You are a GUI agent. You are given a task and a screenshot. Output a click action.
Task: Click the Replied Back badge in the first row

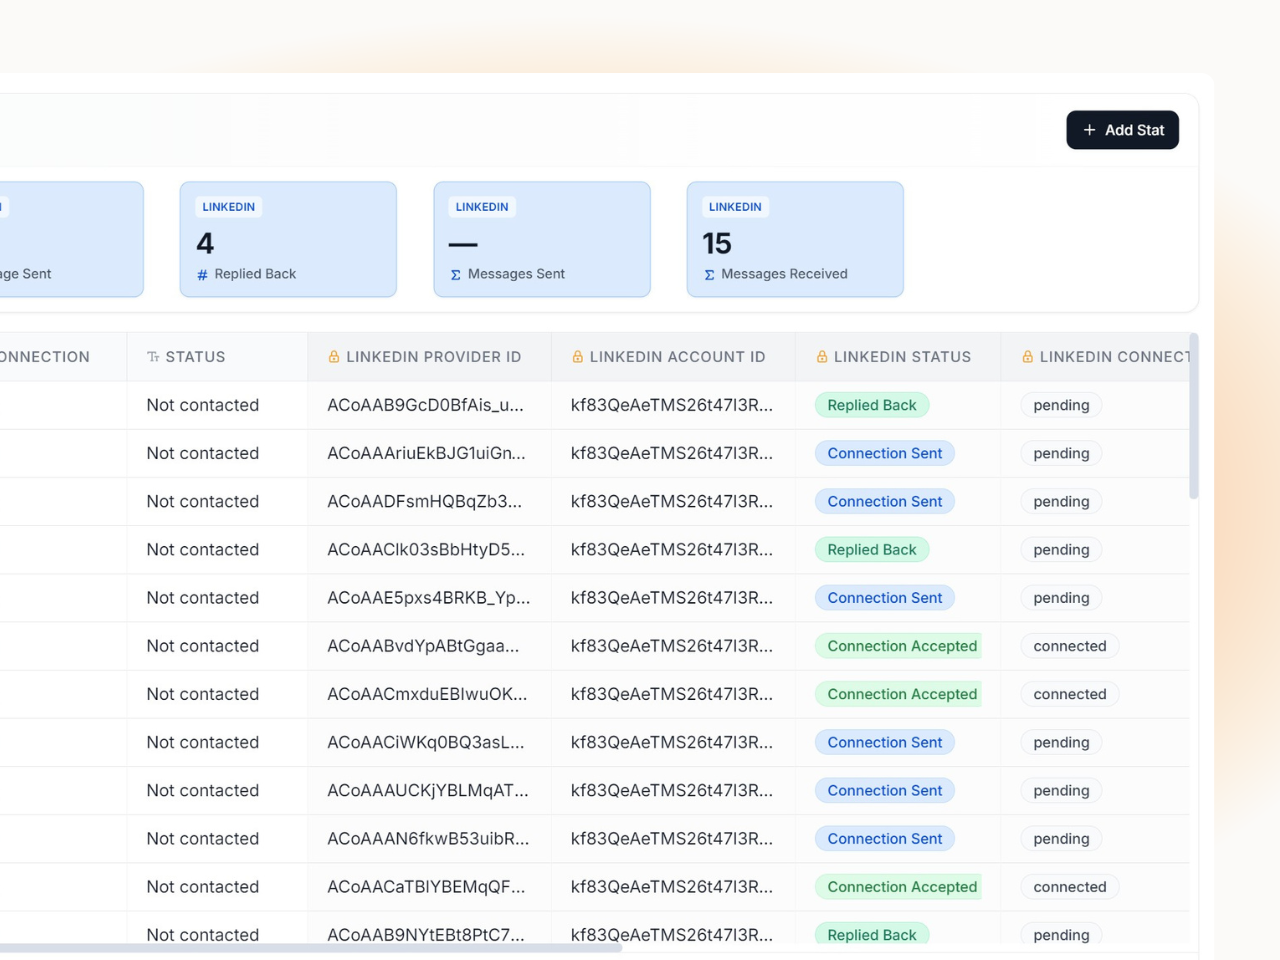[x=871, y=405]
